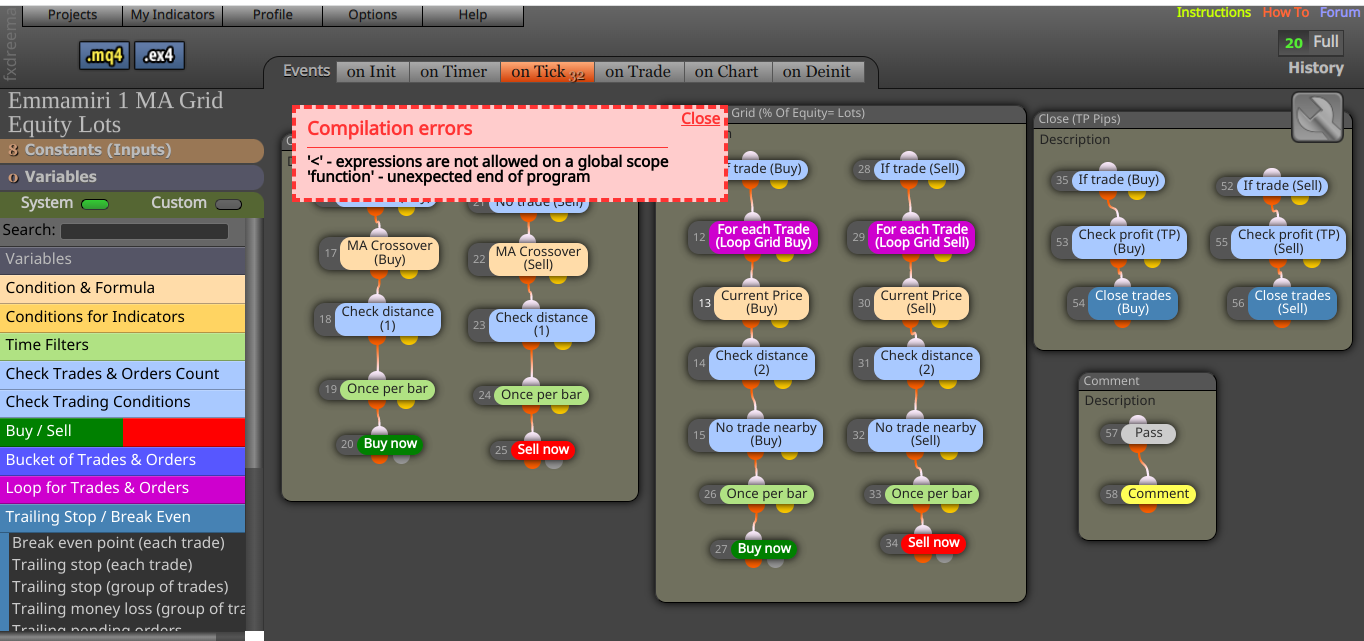Open the Instructions link
Screen dimensions: 1364x641
1213,13
